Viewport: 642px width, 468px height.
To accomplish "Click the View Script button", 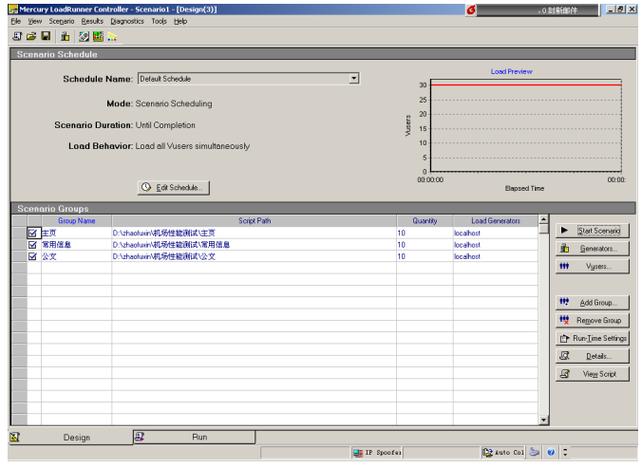I will click(592, 374).
